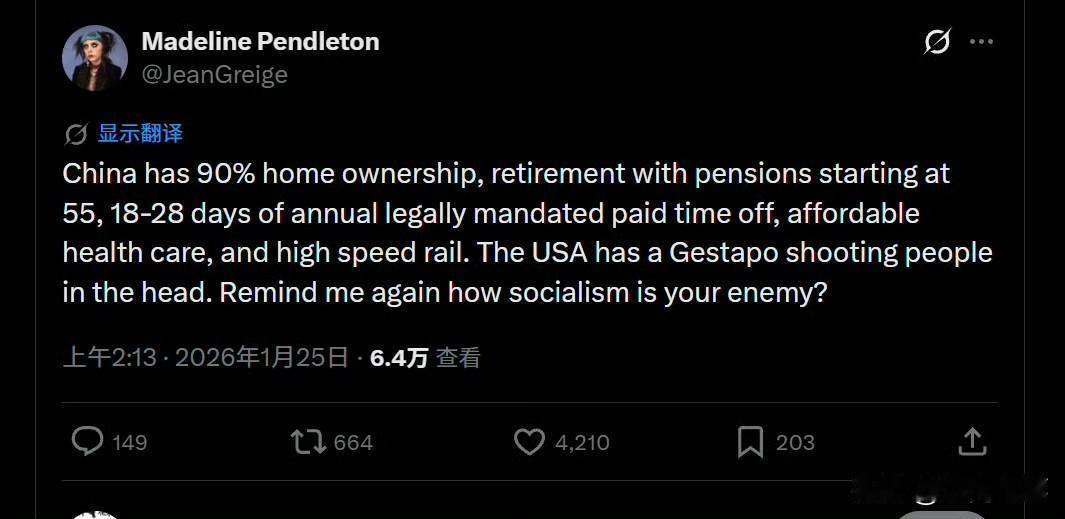Open the three-dot more options menu

(x=982, y=42)
